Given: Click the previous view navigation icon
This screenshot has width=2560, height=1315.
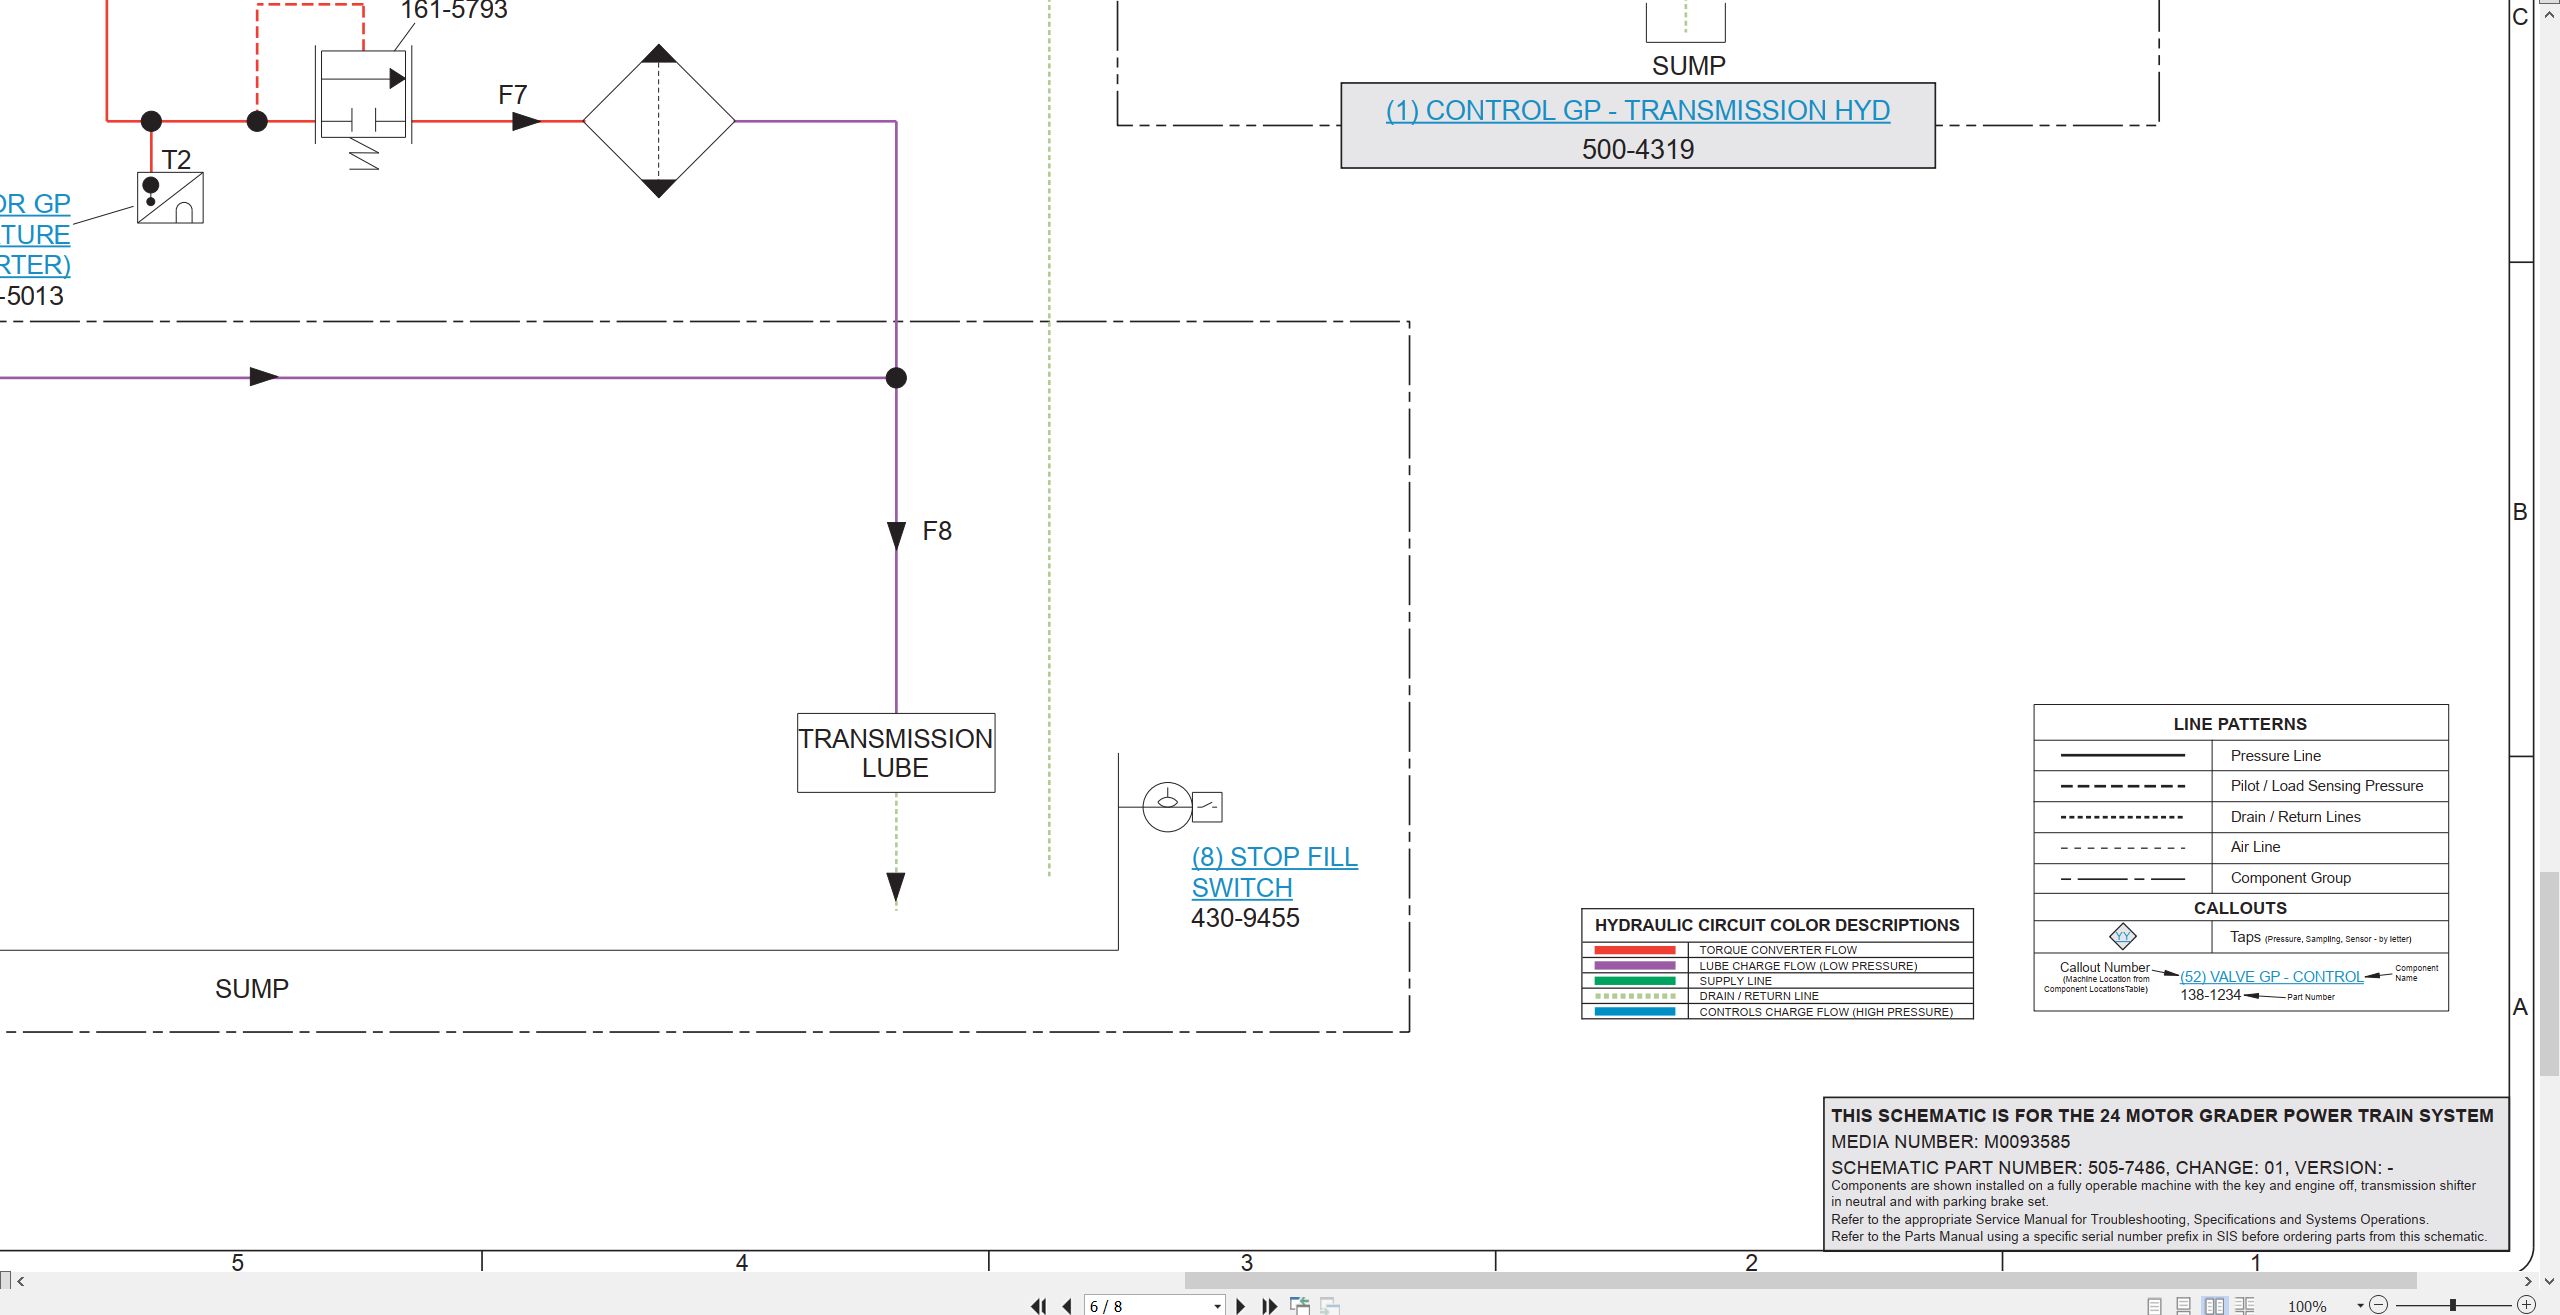Looking at the screenshot, I should 1300,1305.
